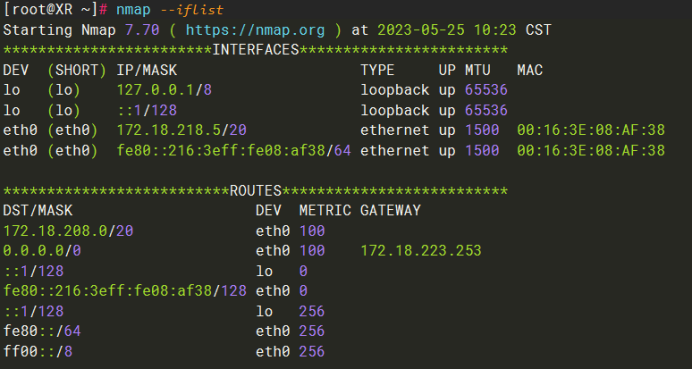This screenshot has height=370, width=692.
Task: Click the gateway 172.18.223.253
Action: (421, 251)
